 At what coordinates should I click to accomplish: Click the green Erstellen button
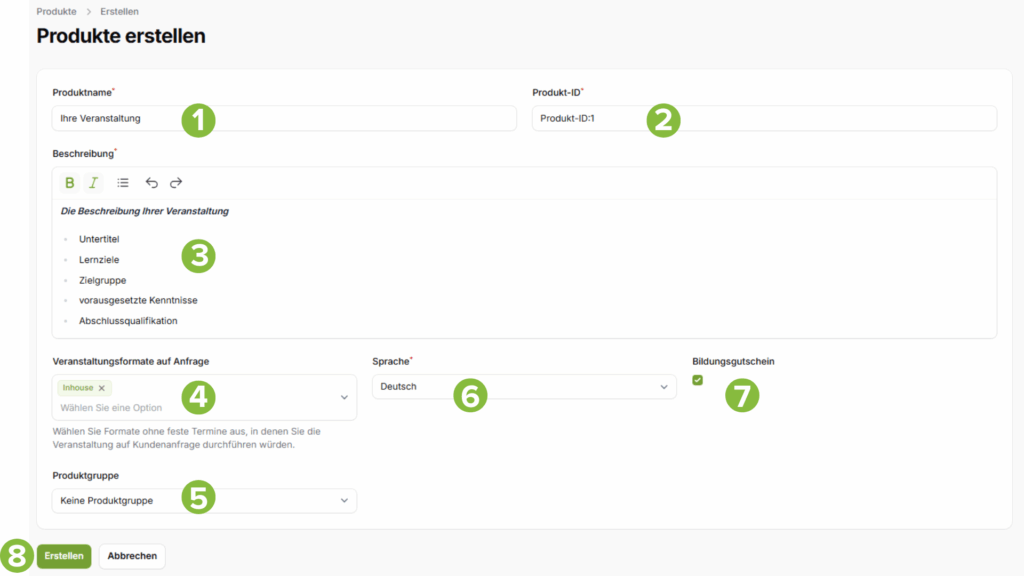pos(64,556)
